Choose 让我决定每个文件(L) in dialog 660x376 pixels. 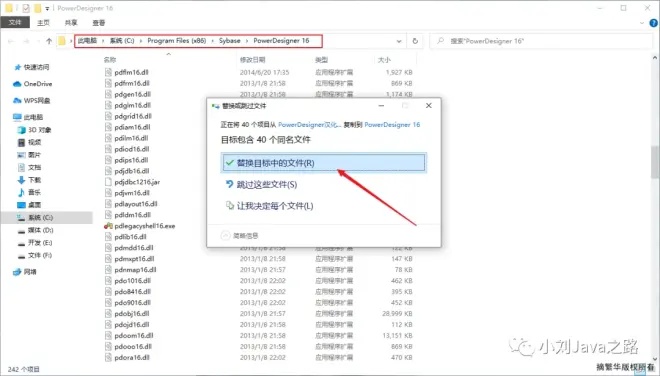point(275,206)
